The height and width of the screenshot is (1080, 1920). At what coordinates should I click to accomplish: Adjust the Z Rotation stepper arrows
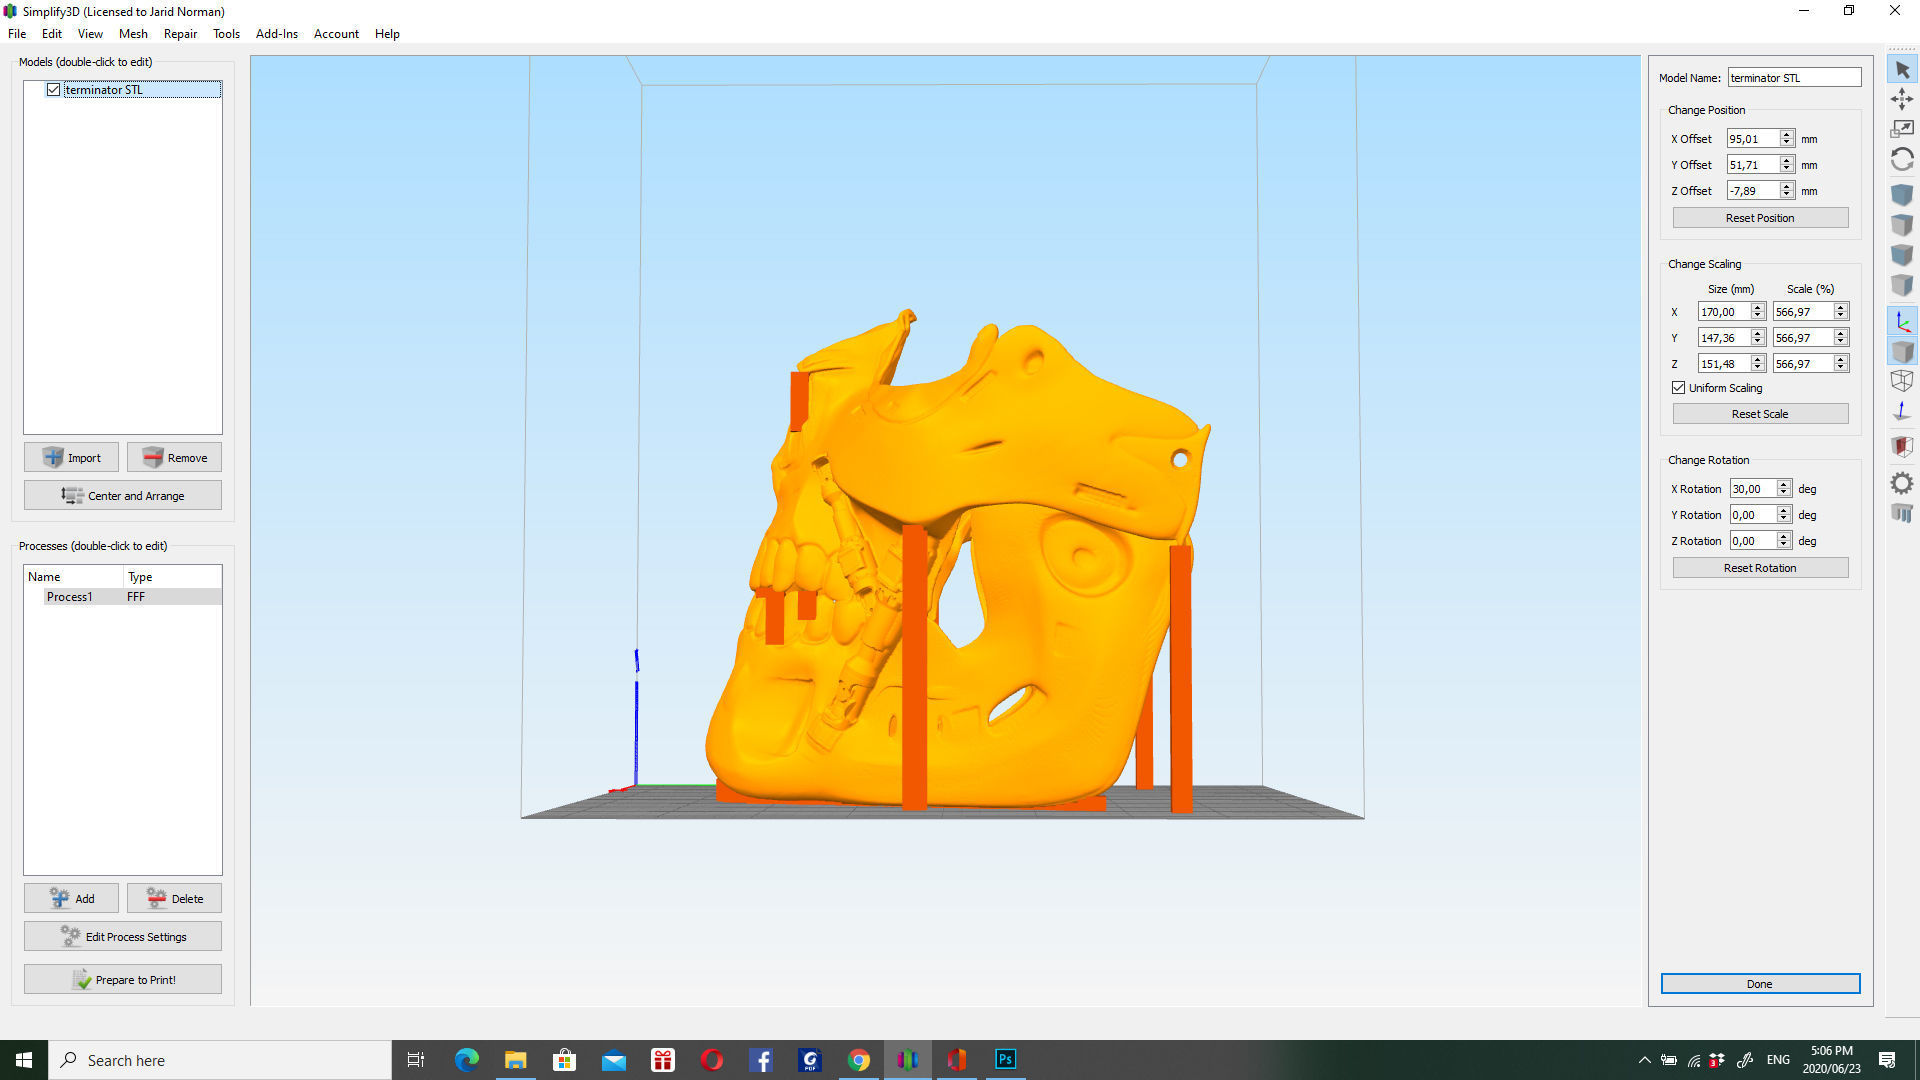1783,541
